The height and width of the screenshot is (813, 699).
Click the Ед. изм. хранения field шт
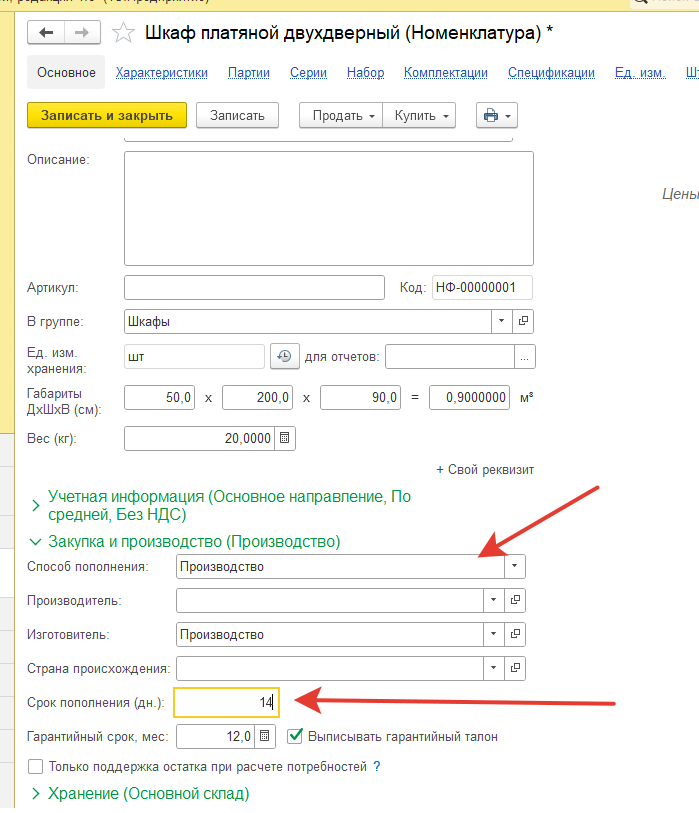194,357
